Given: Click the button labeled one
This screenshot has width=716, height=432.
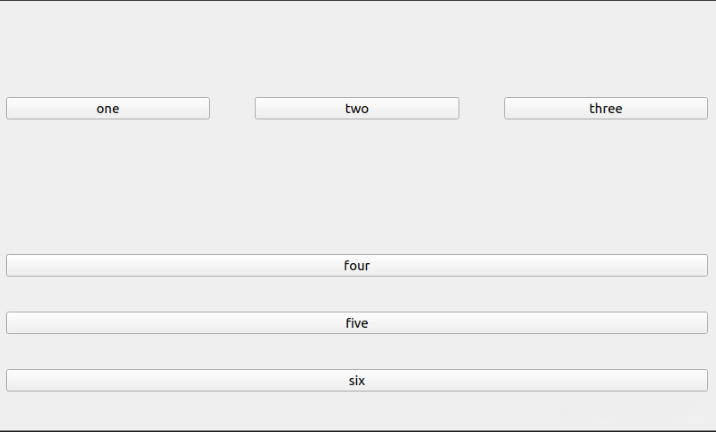Looking at the screenshot, I should (x=108, y=108).
